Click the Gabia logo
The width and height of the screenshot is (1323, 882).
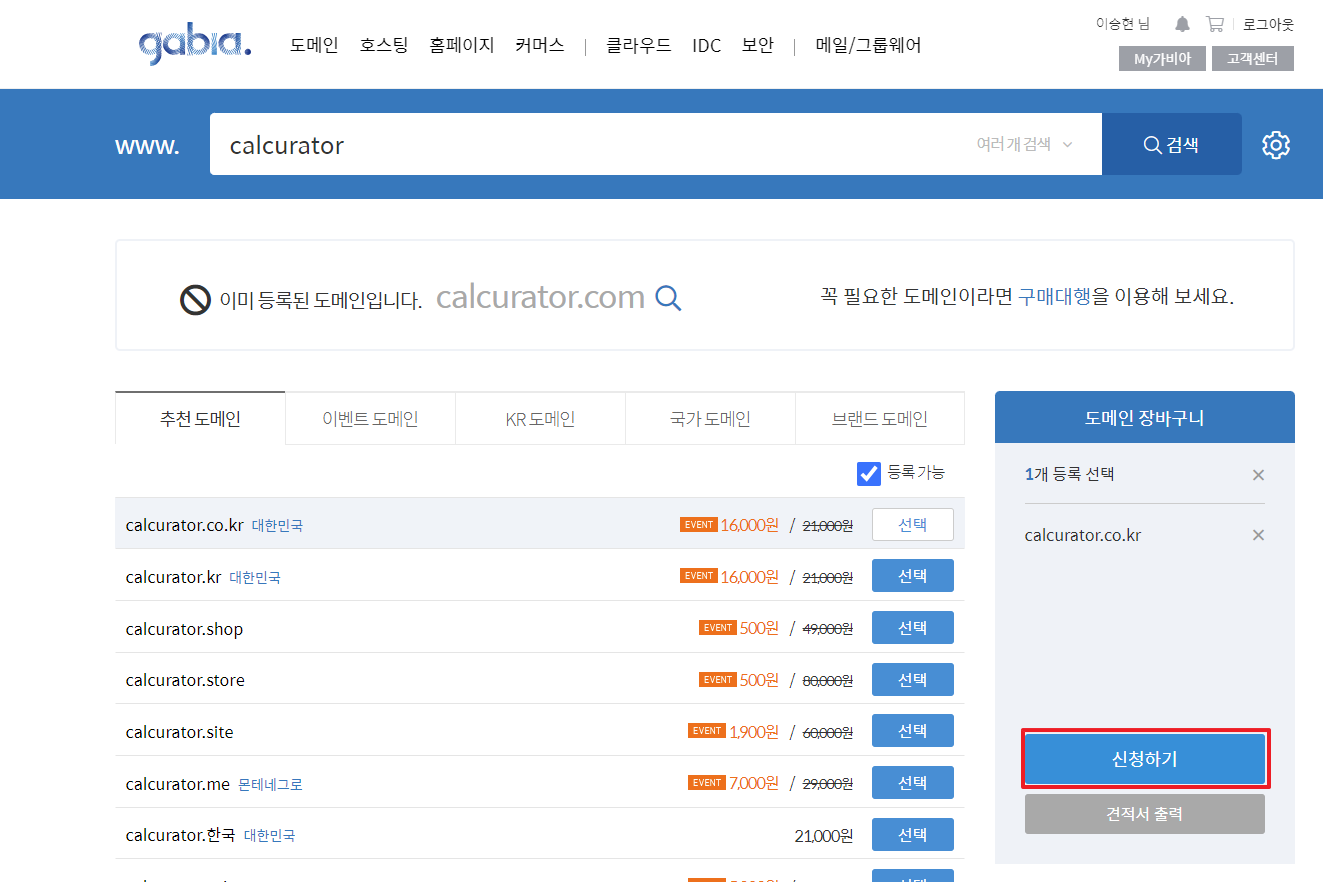[195, 45]
